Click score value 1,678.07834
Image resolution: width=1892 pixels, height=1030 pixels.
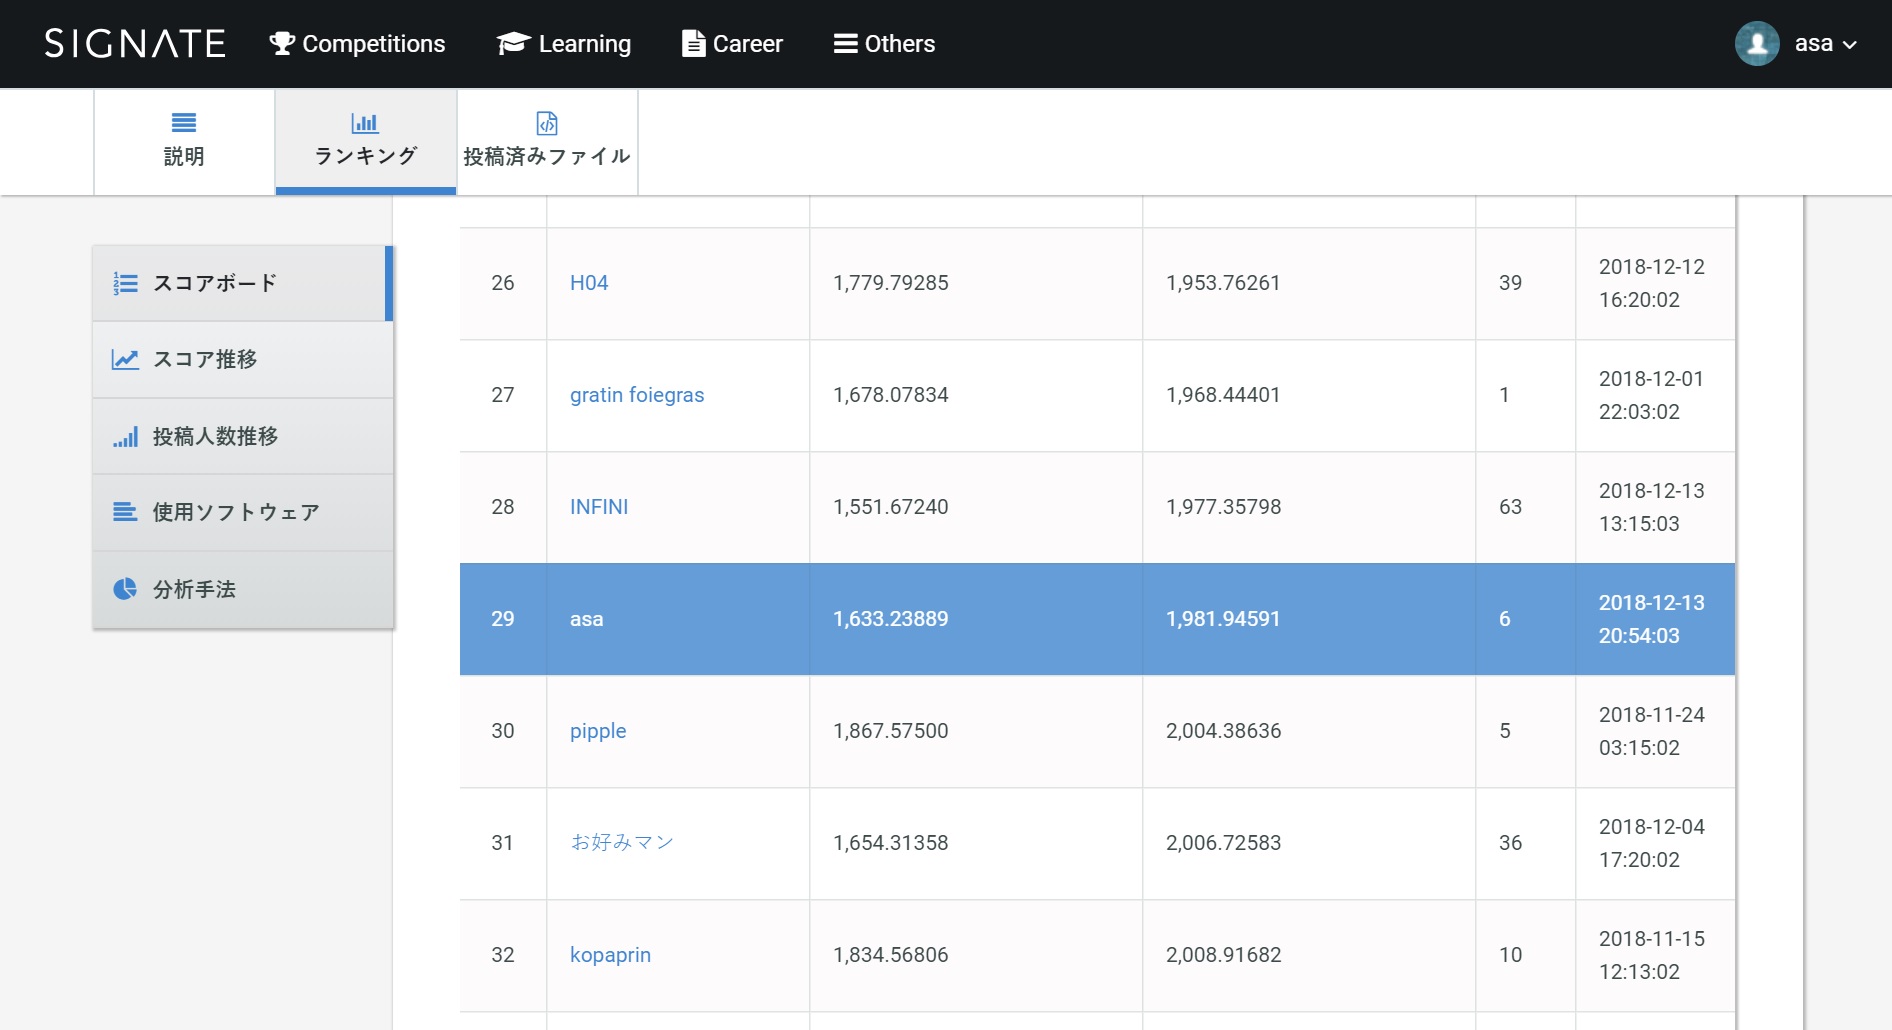point(891,395)
